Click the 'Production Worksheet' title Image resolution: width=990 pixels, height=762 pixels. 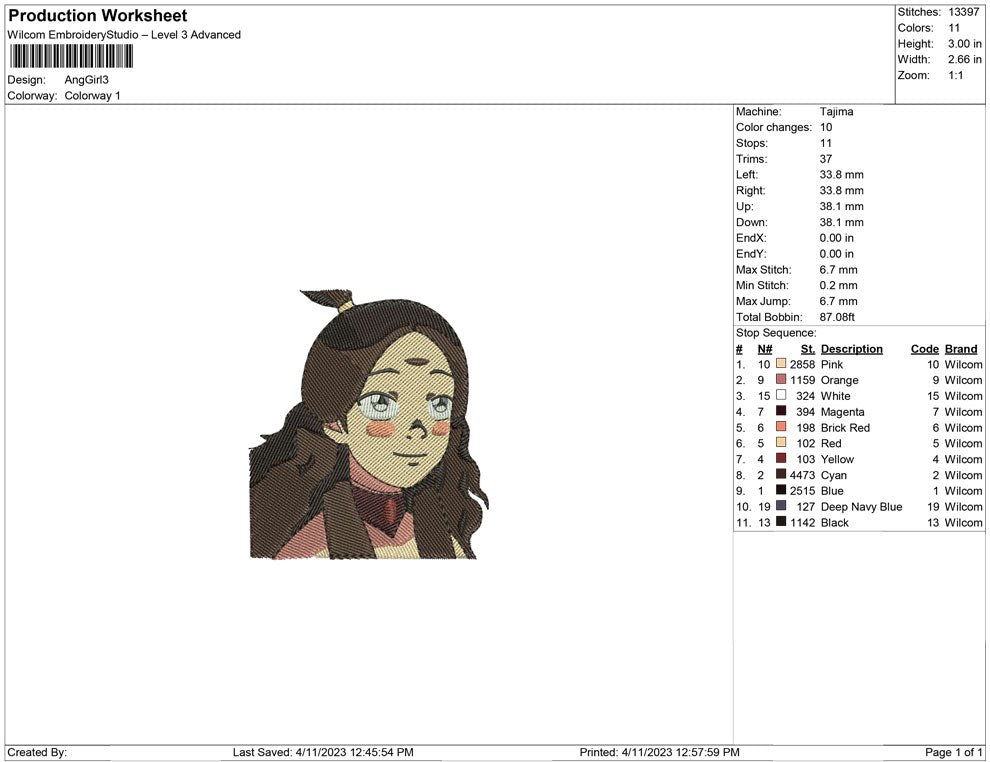(98, 16)
